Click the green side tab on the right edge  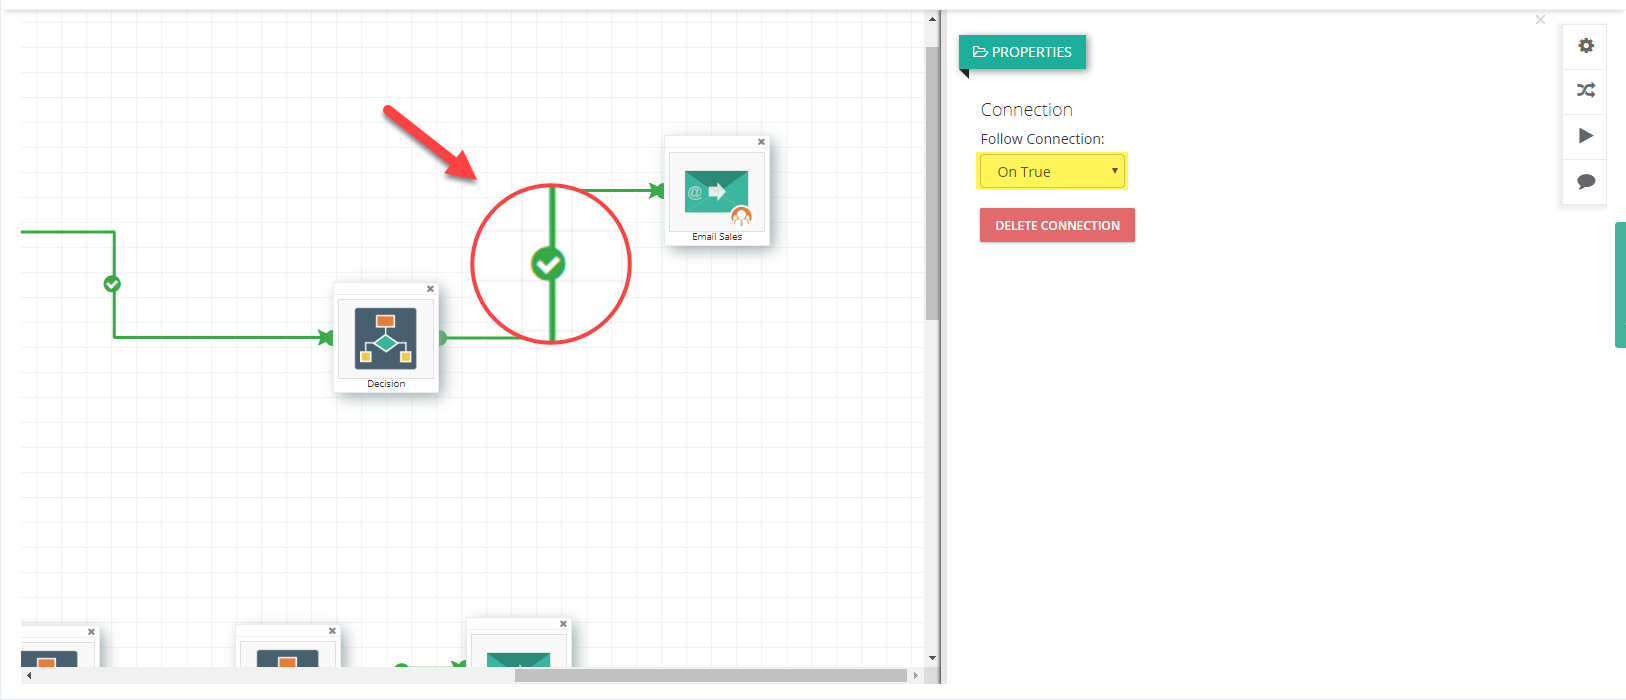1620,285
